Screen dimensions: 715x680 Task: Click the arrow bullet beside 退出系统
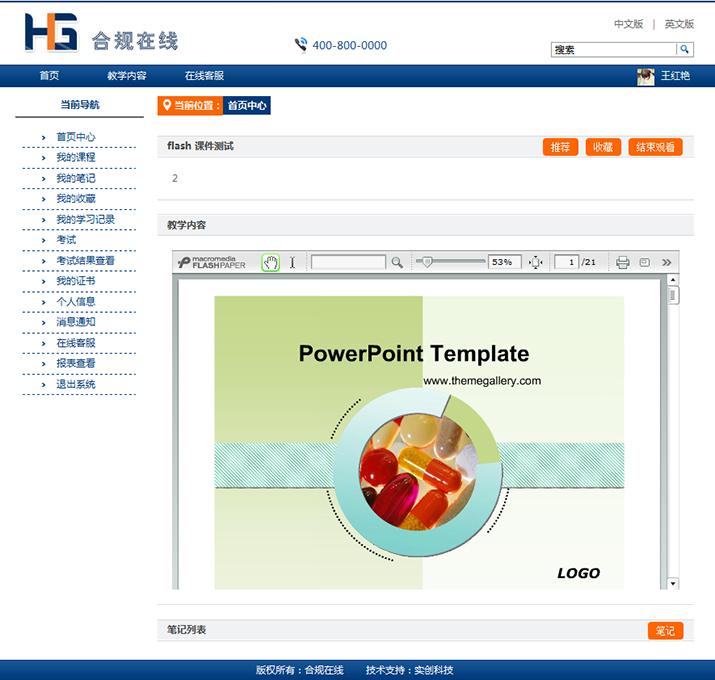pos(43,385)
